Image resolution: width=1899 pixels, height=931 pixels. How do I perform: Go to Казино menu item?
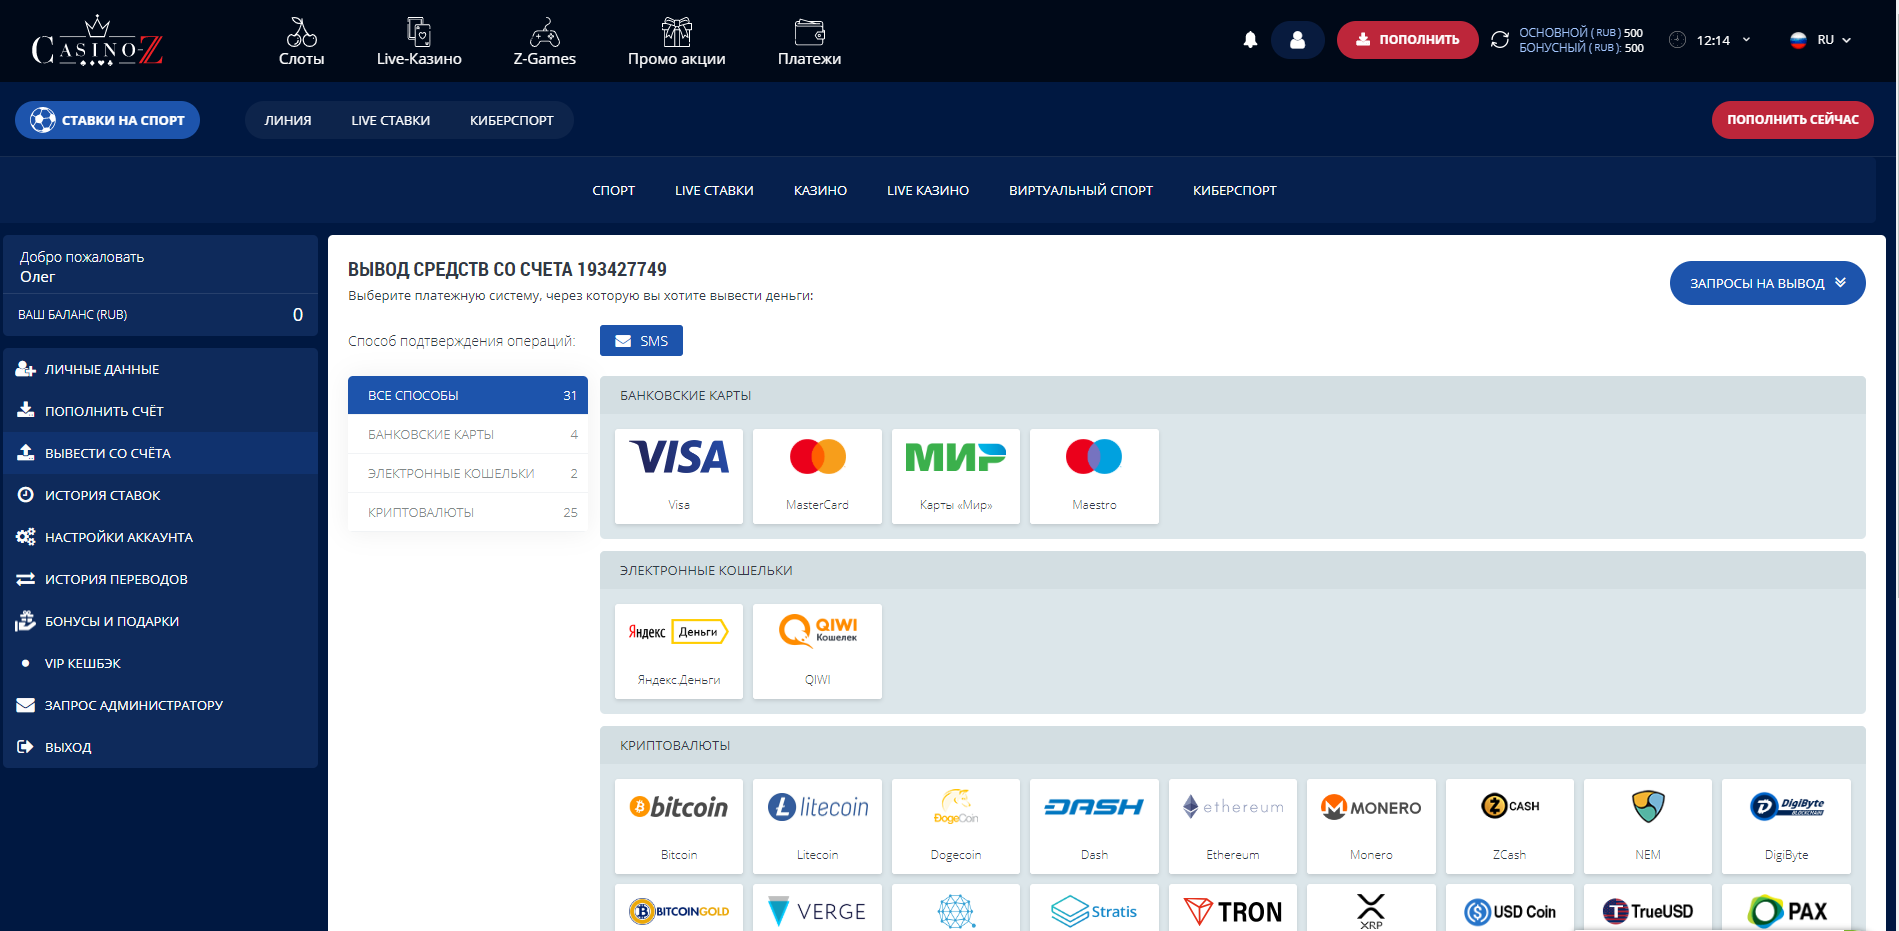(x=820, y=190)
